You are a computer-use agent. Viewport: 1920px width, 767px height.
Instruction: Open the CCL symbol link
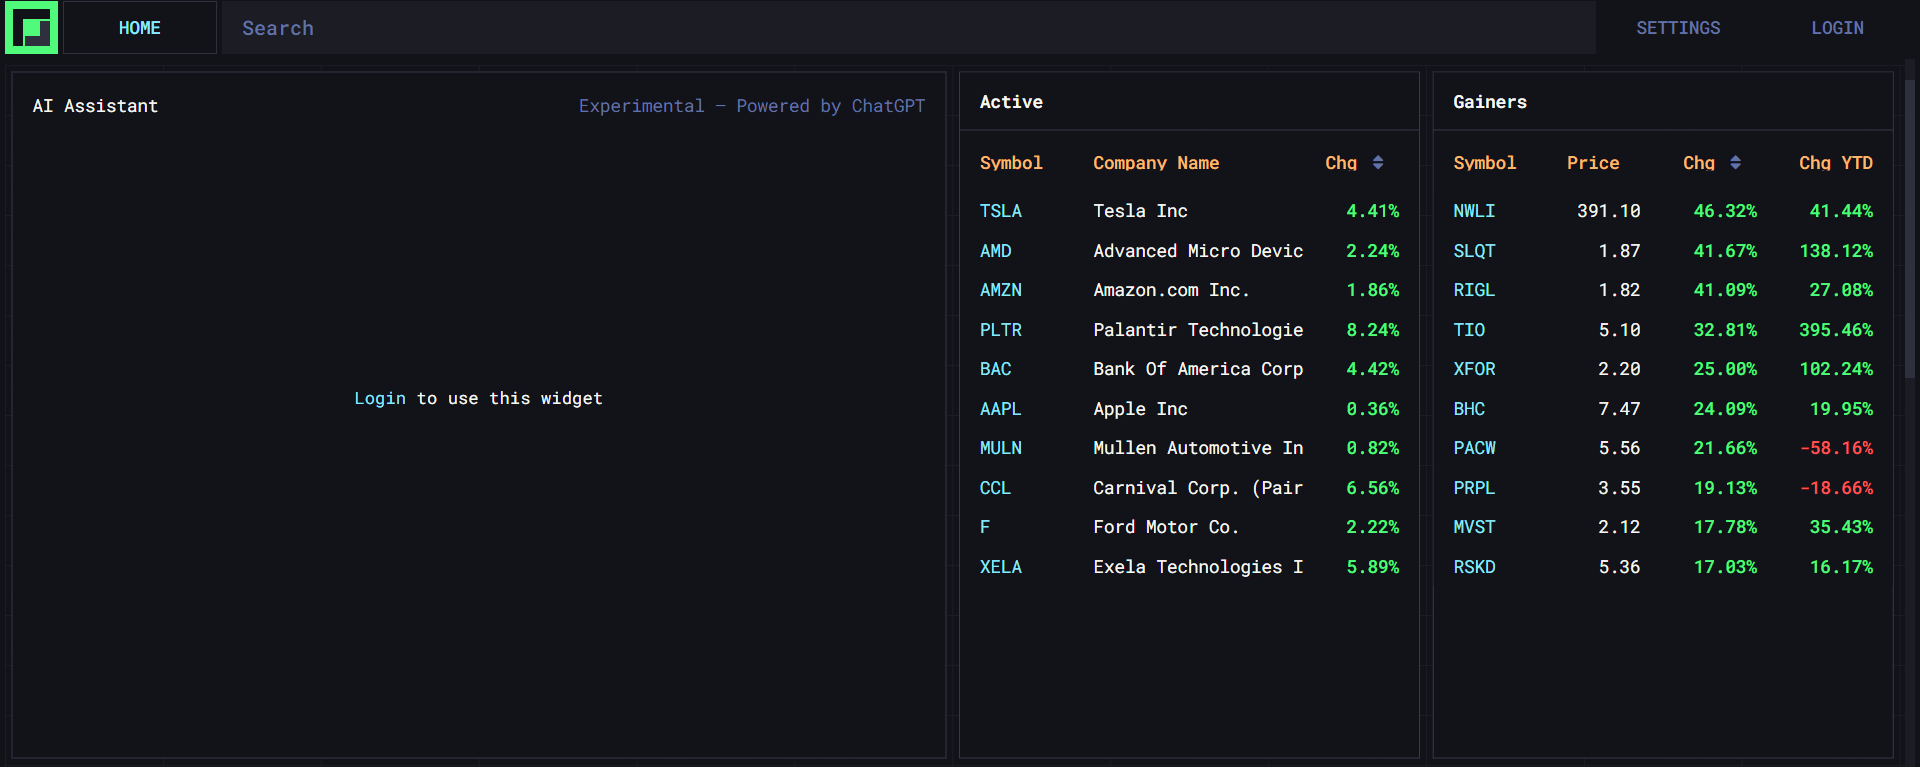point(996,488)
